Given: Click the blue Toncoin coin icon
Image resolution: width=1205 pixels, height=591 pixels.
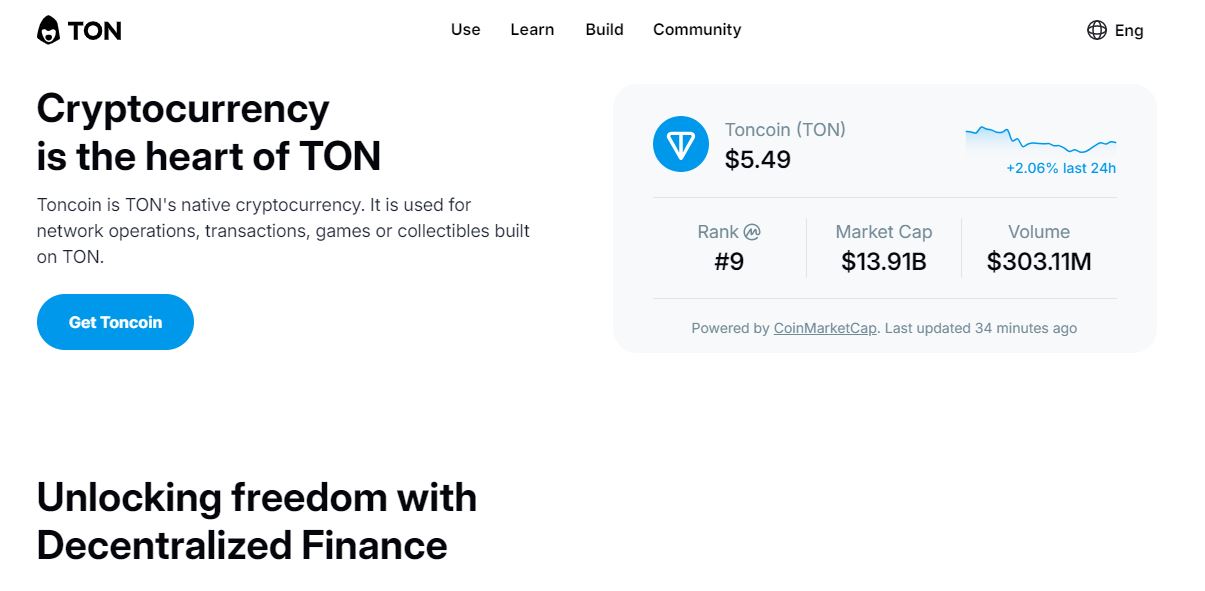Looking at the screenshot, I should click(680, 144).
